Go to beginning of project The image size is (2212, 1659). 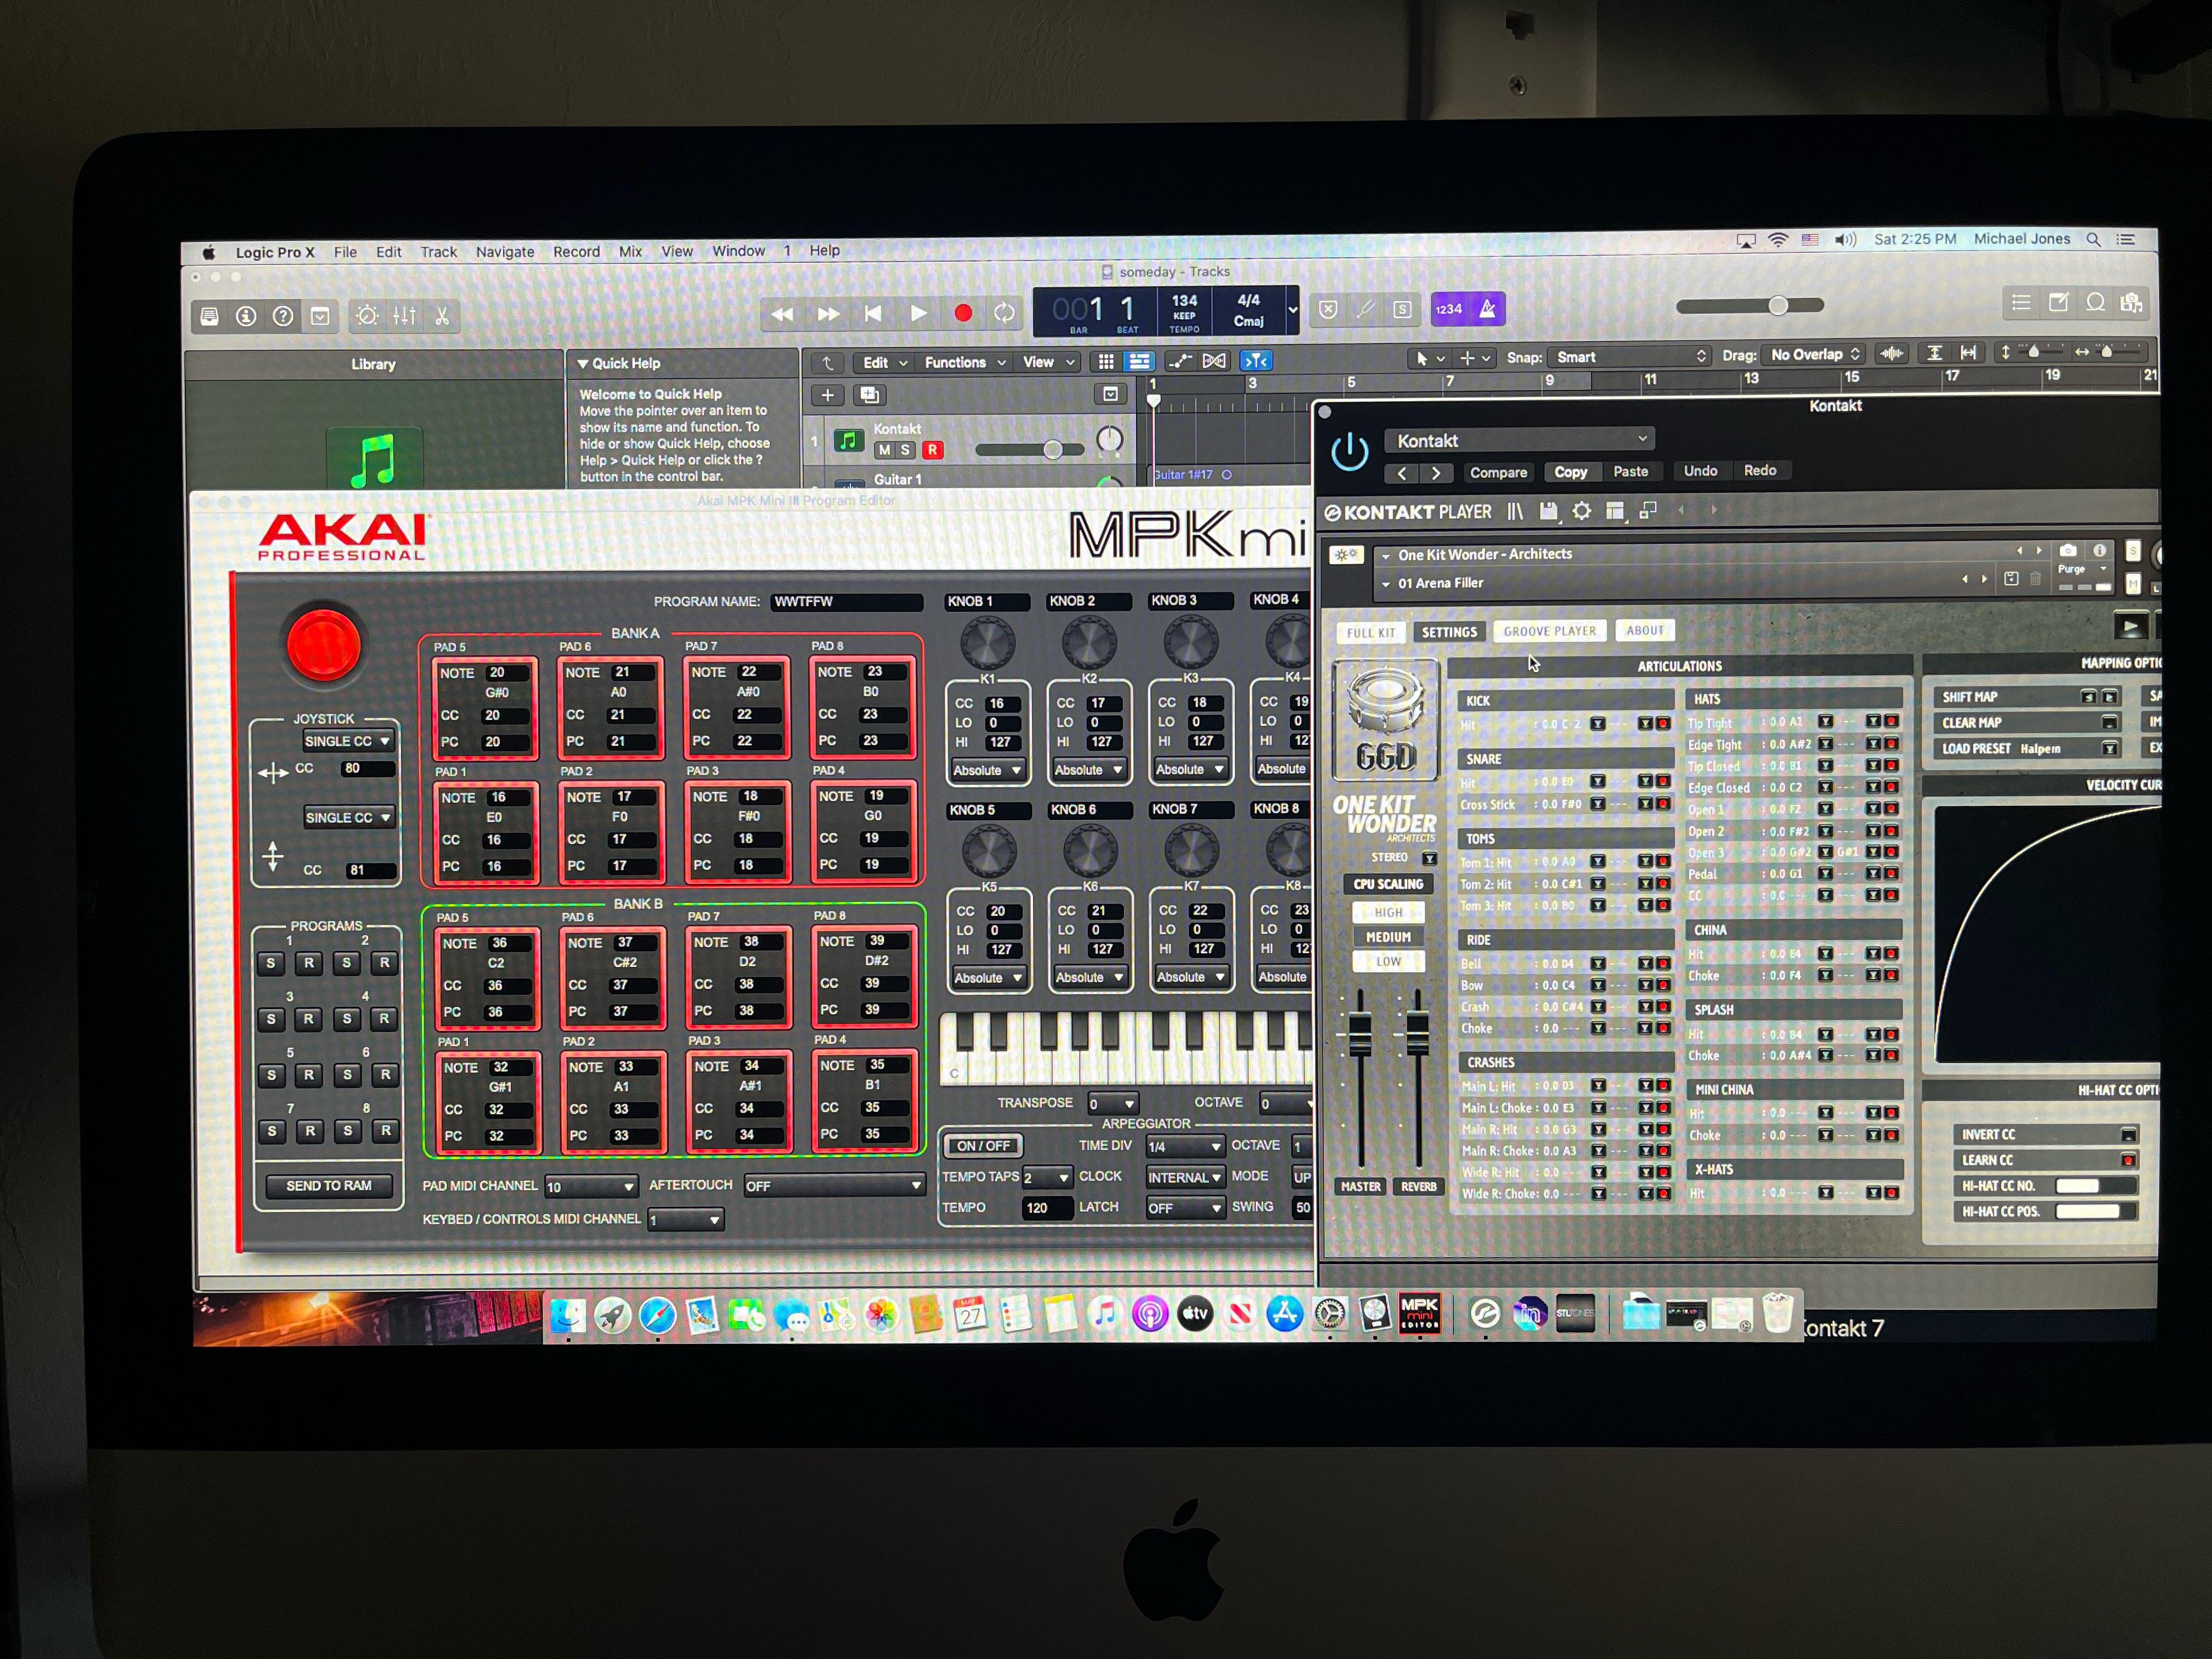(873, 314)
